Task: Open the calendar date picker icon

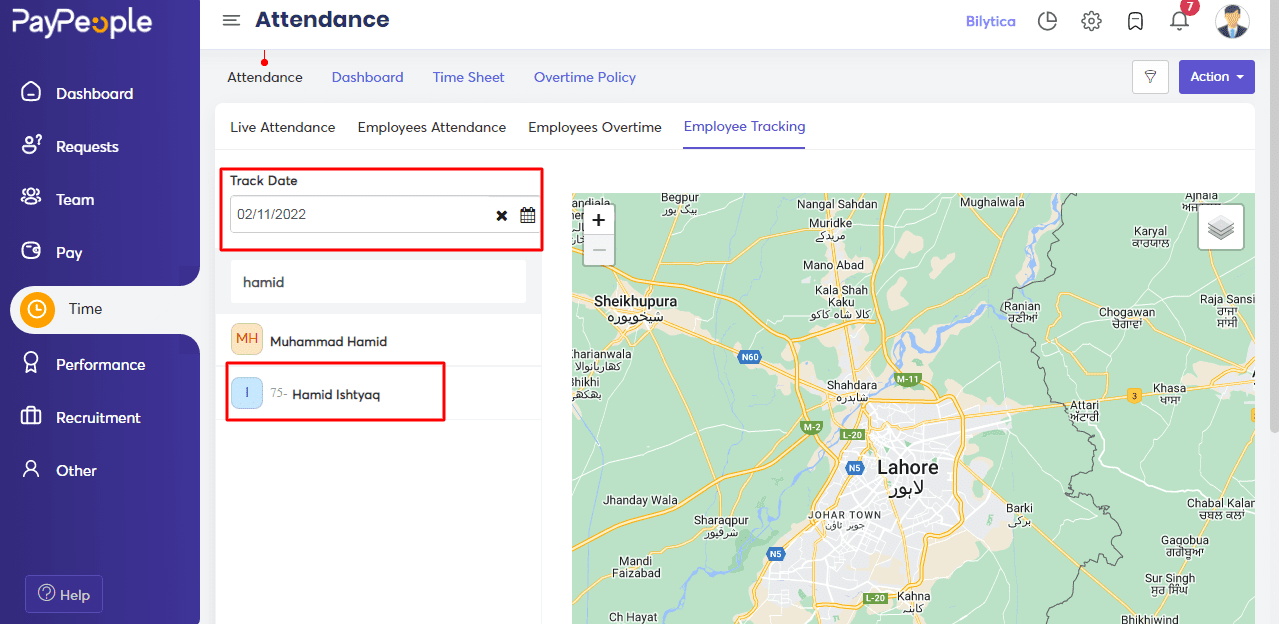Action: 528,215
